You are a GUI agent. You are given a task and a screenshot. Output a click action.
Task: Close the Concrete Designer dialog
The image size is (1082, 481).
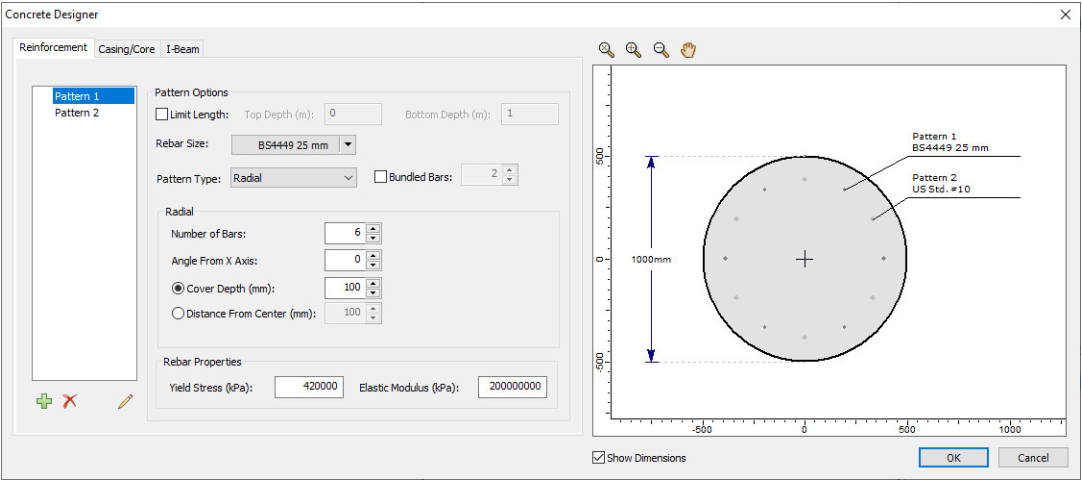point(1065,14)
